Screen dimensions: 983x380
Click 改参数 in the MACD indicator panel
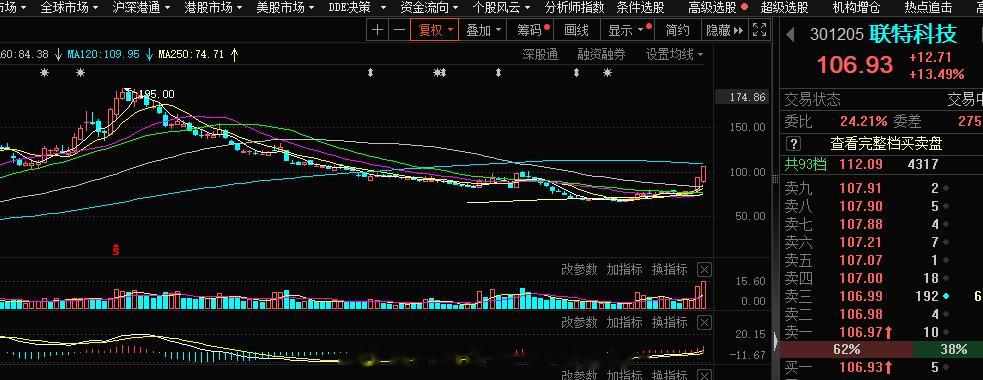(579, 323)
